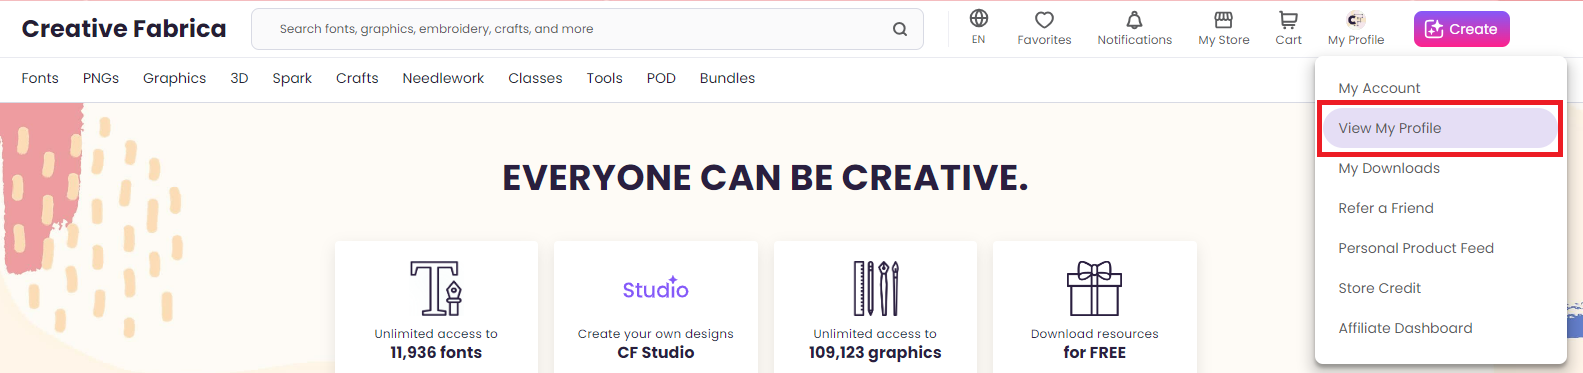Open the Tools menu
The width and height of the screenshot is (1583, 373).
pyautogui.click(x=604, y=78)
